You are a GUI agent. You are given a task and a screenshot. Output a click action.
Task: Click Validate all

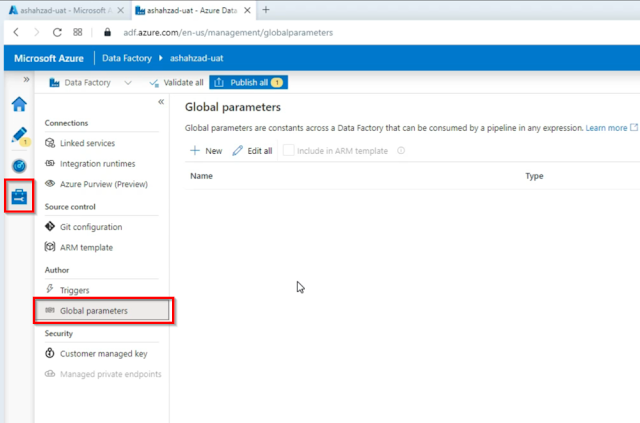[176, 83]
